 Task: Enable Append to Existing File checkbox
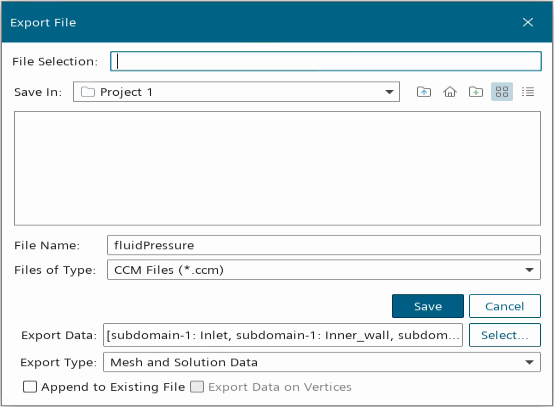point(30,387)
